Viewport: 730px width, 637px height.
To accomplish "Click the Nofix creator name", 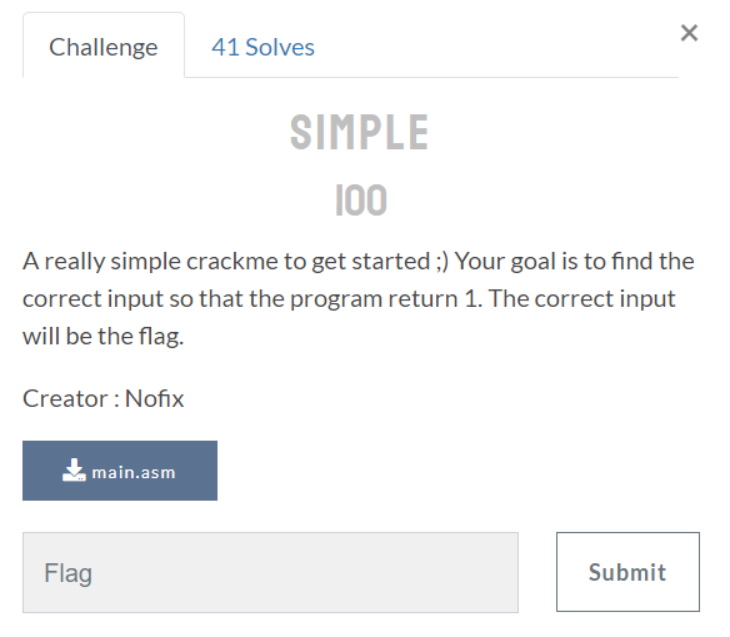I will [155, 399].
